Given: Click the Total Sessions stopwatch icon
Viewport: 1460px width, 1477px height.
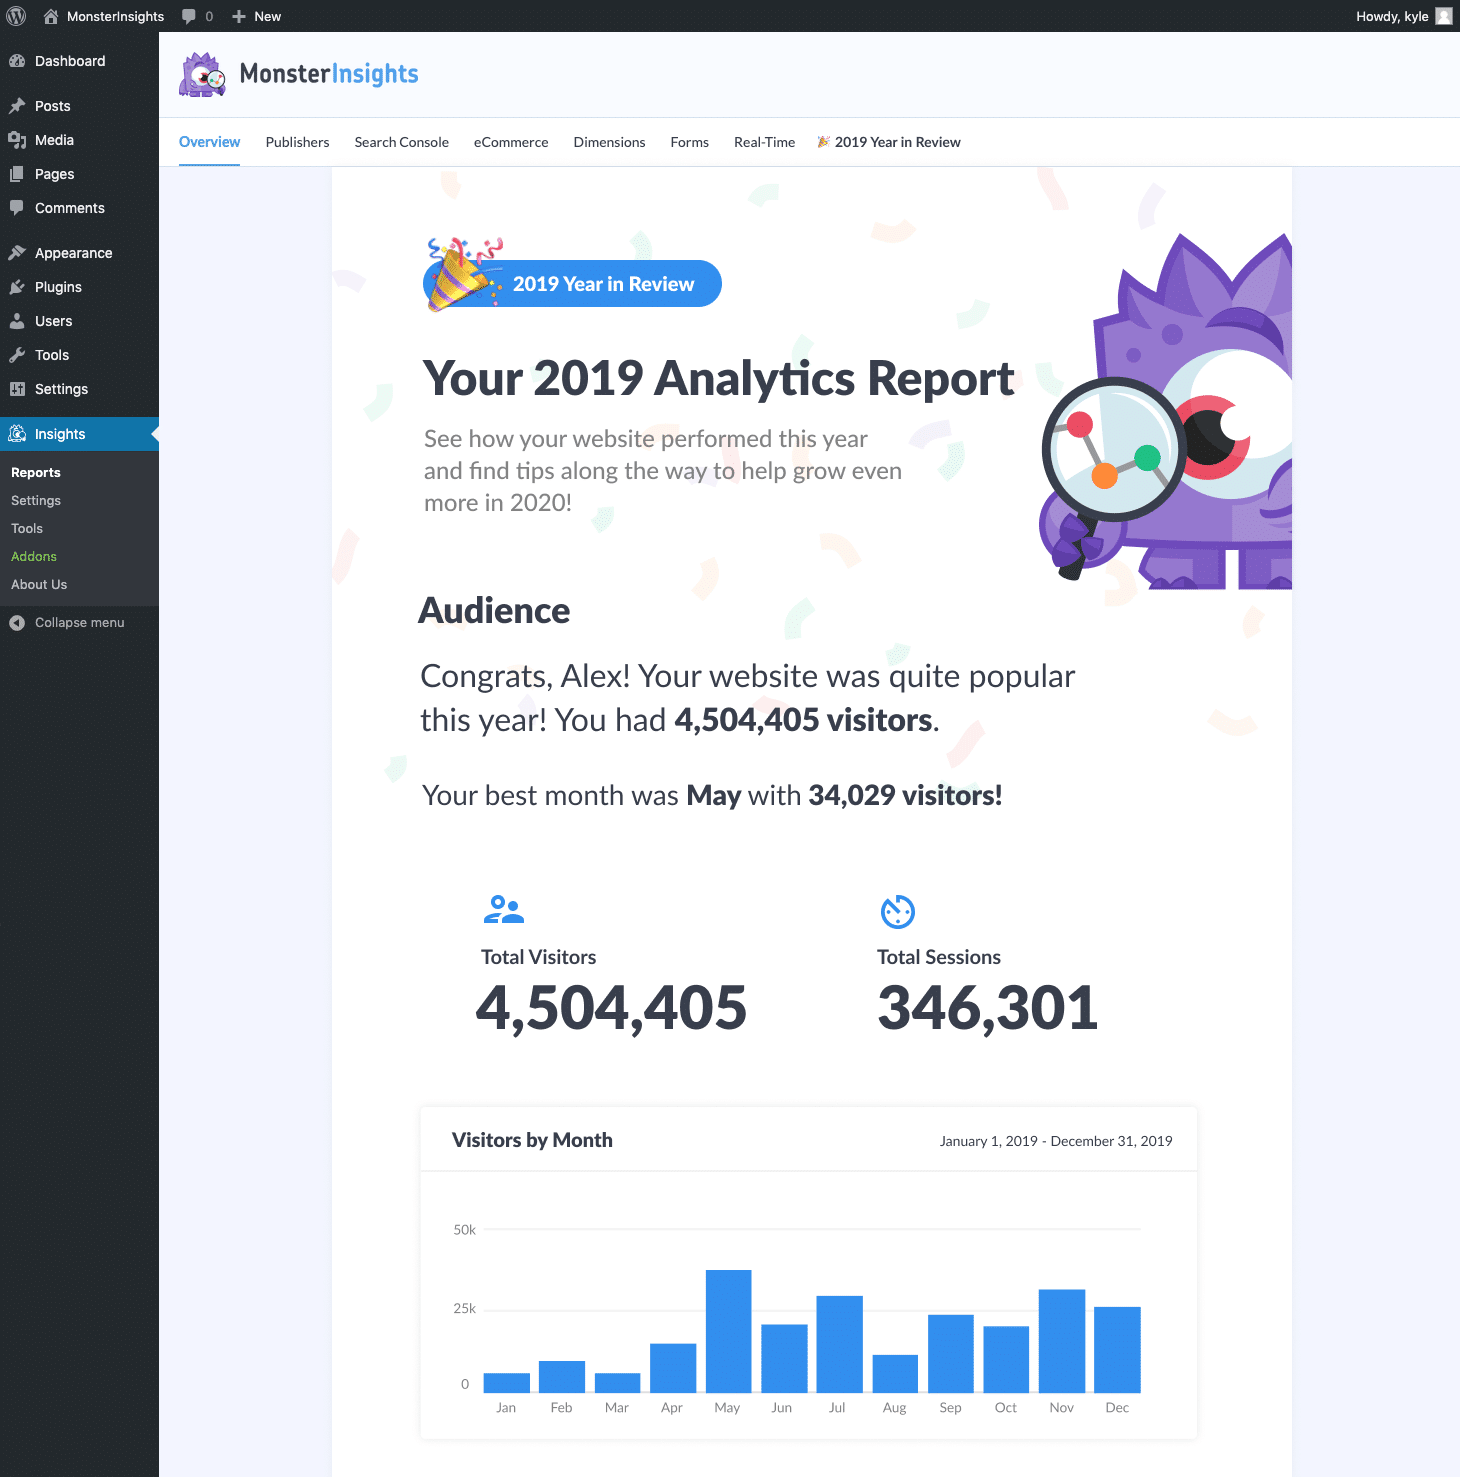Looking at the screenshot, I should pos(898,911).
